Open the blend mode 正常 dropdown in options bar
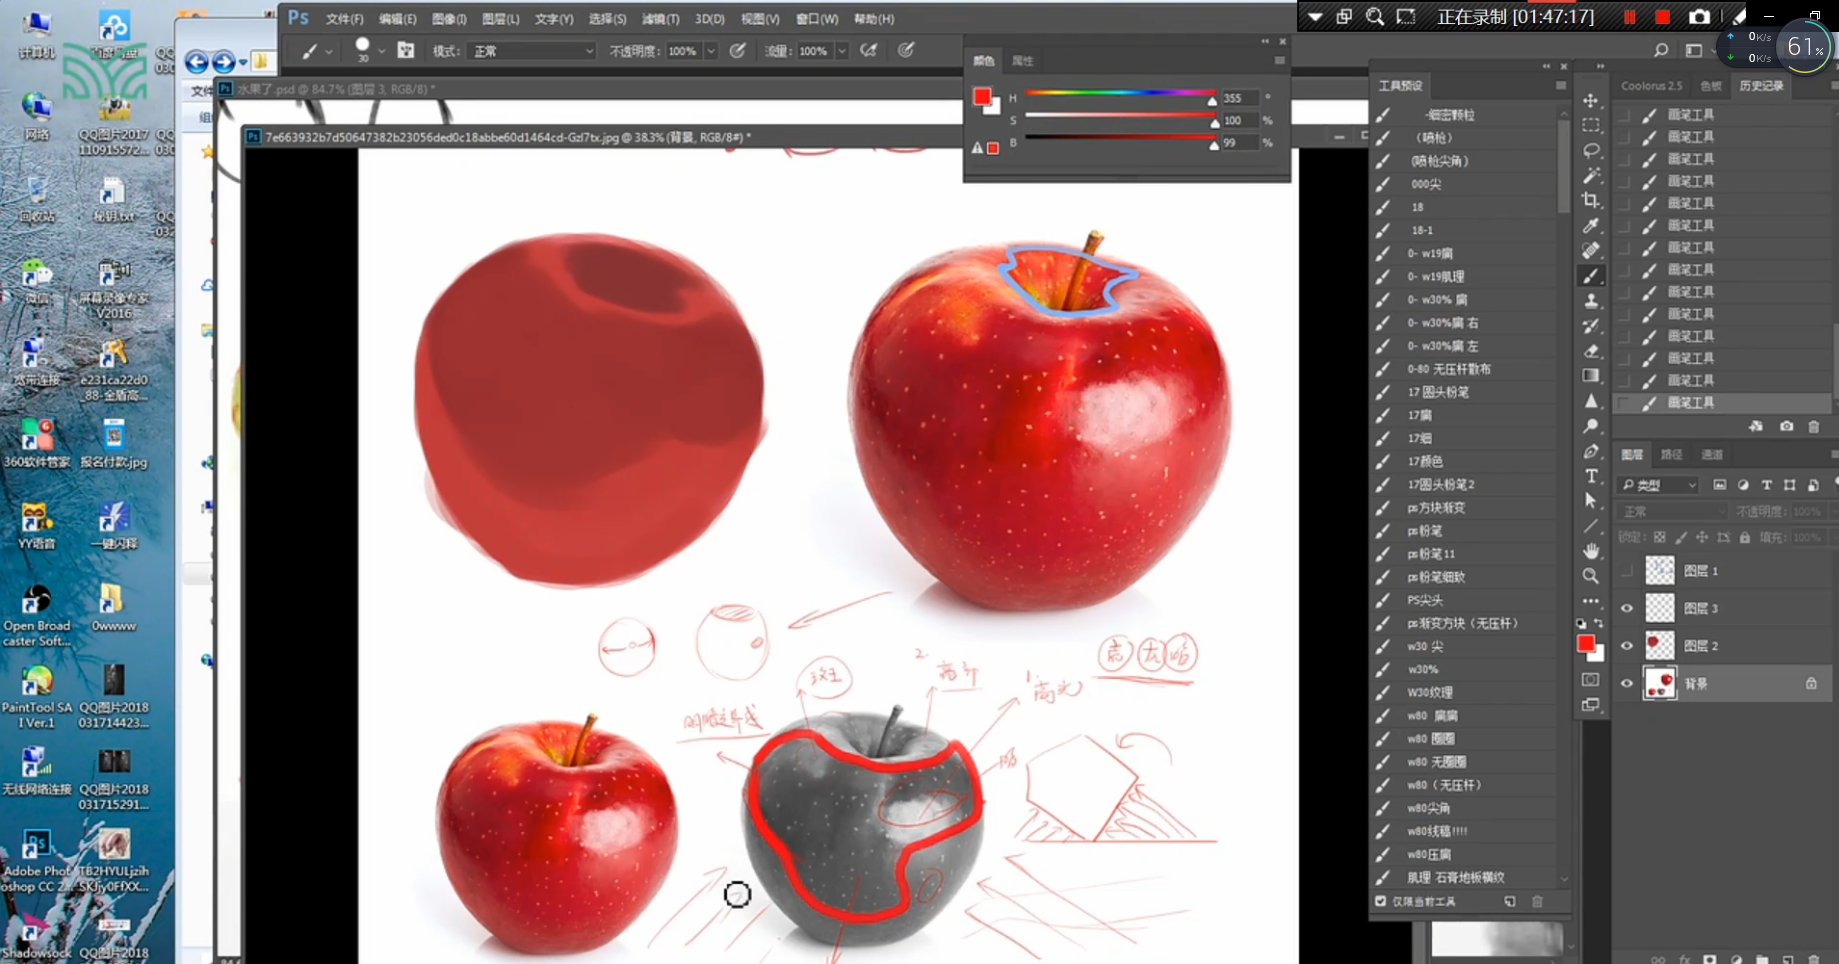The image size is (1839, 964). point(530,51)
